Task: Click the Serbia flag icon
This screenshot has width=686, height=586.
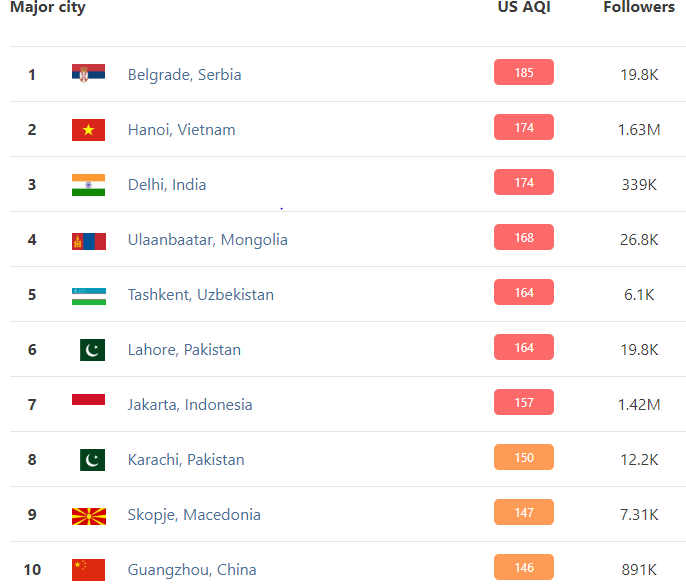Action: [88, 74]
